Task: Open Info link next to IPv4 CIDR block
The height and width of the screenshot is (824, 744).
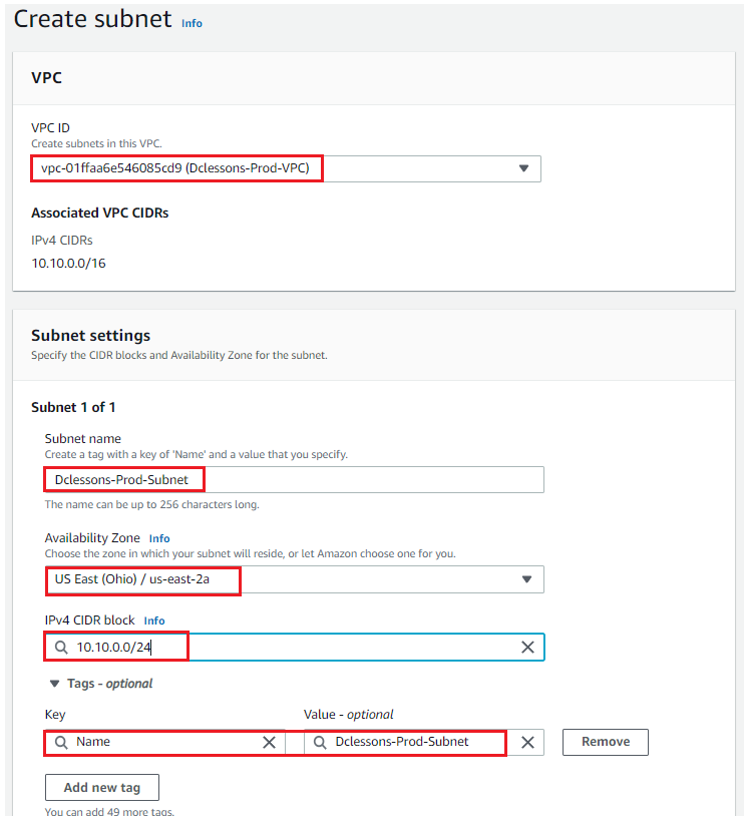Action: click(154, 621)
